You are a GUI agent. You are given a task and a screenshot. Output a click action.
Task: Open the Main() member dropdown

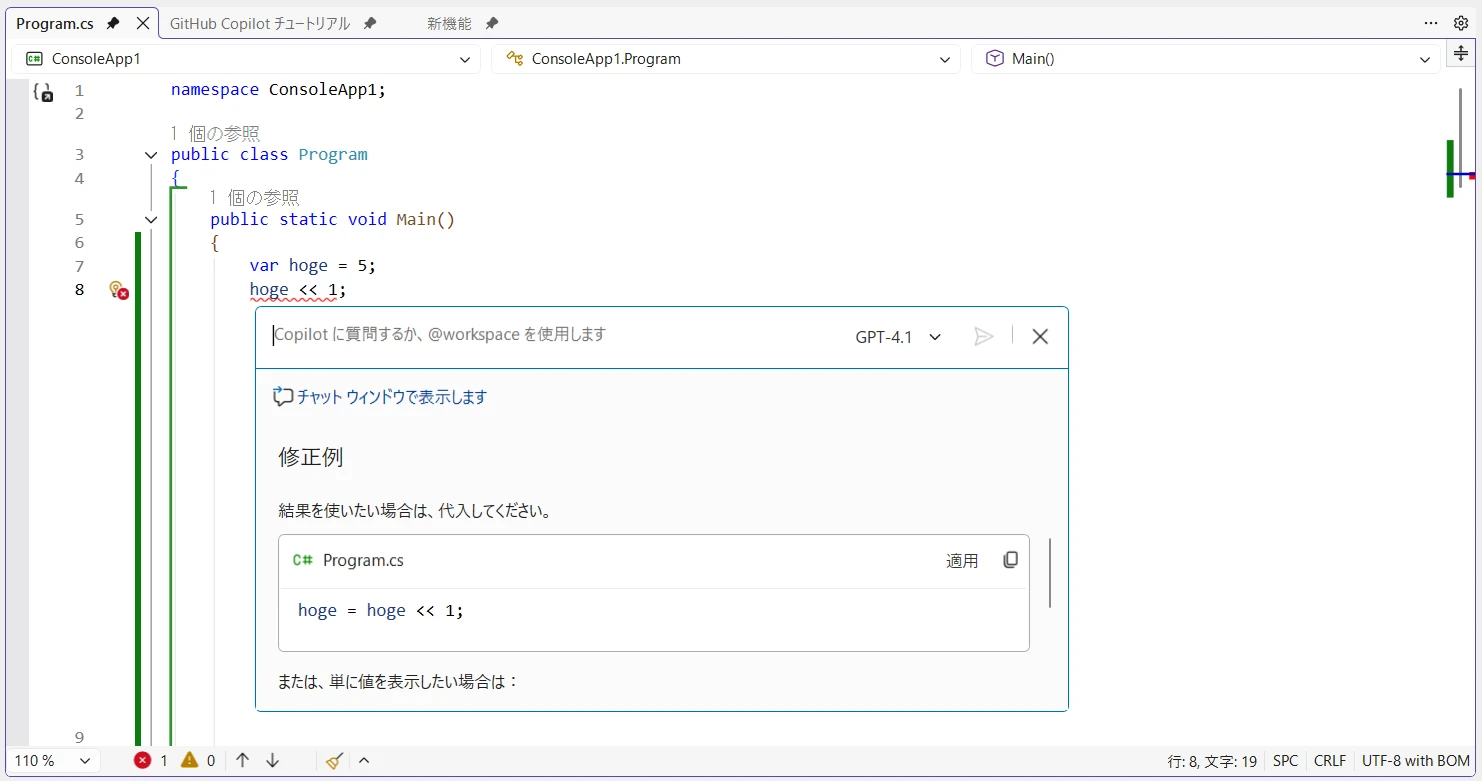(1206, 59)
